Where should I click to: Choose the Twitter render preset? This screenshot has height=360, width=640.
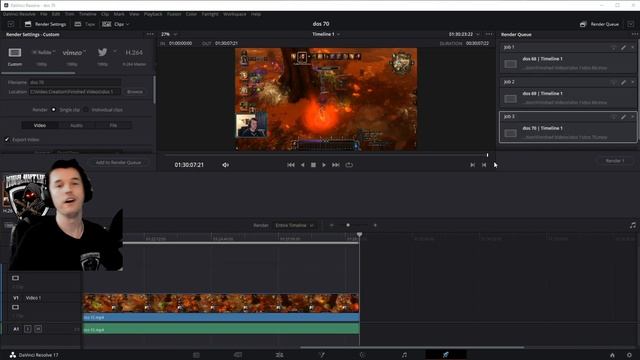tap(102, 52)
